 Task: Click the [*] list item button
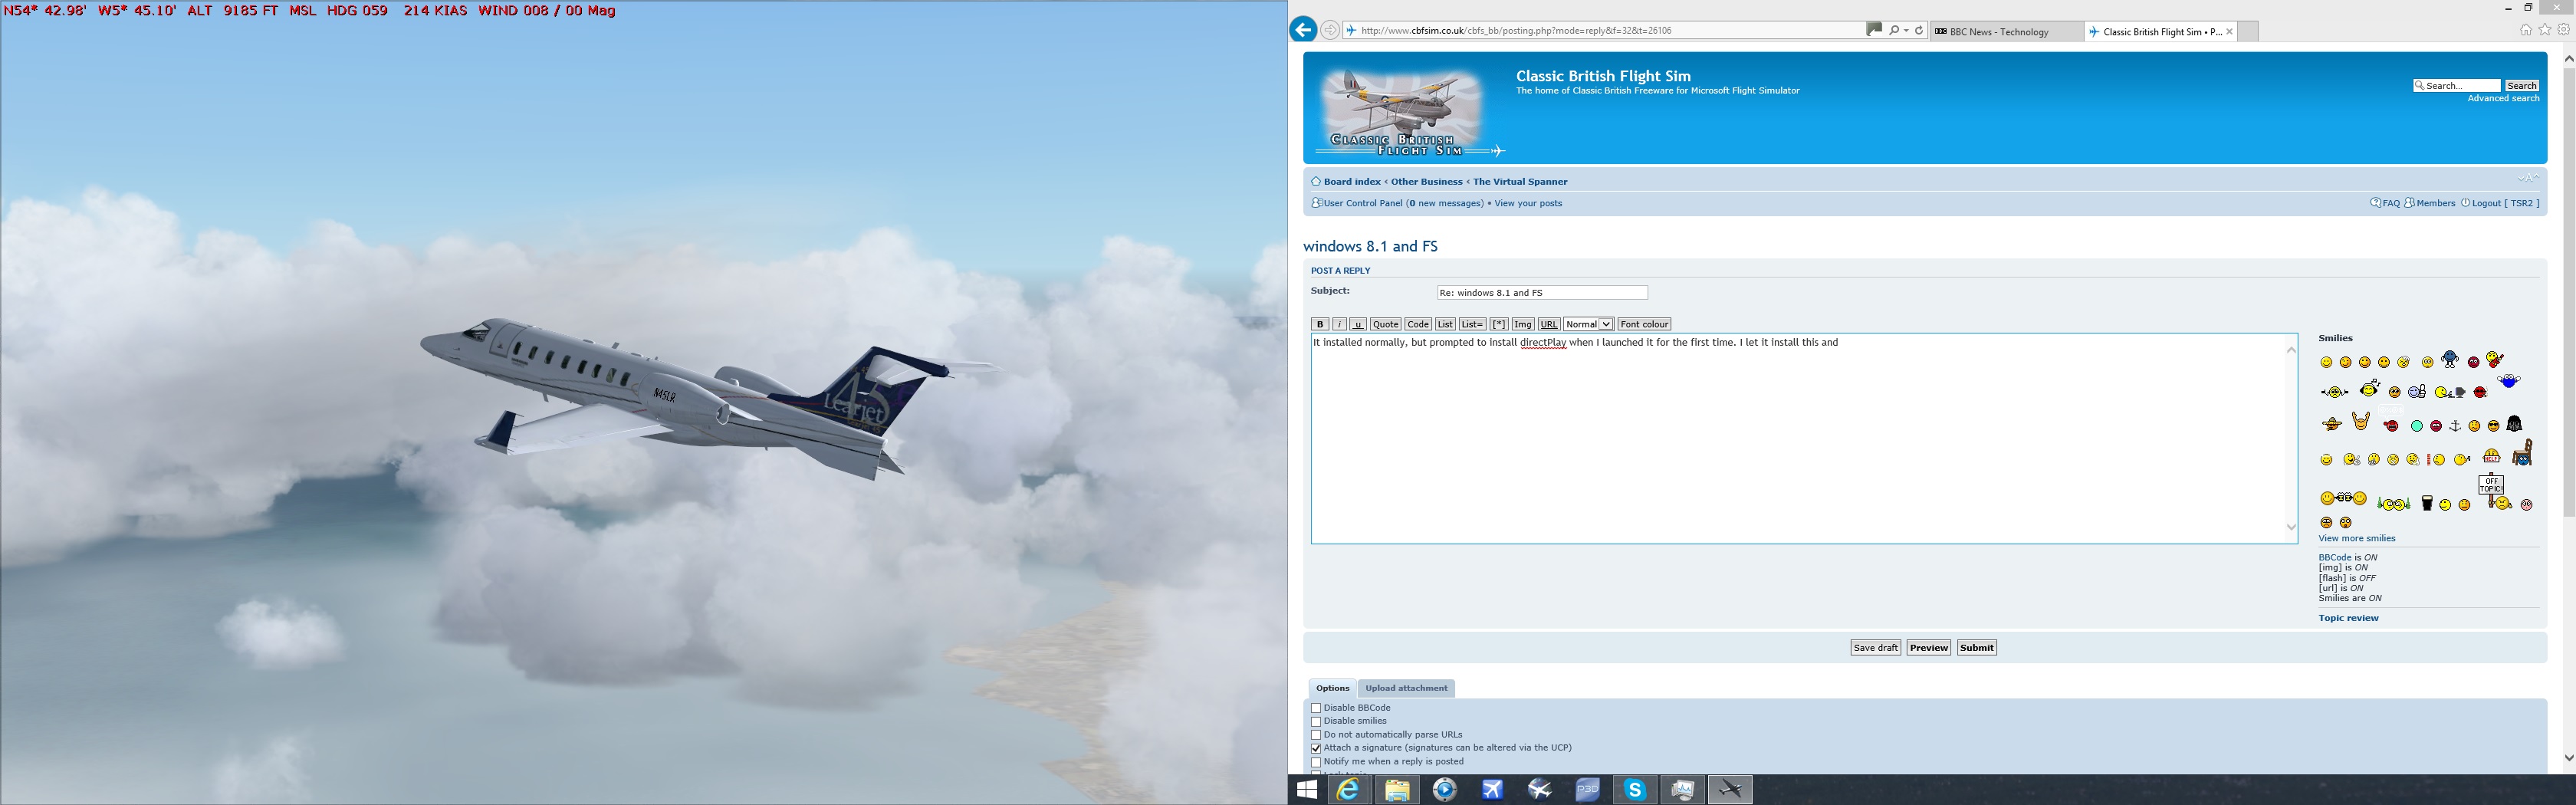pyautogui.click(x=1499, y=324)
